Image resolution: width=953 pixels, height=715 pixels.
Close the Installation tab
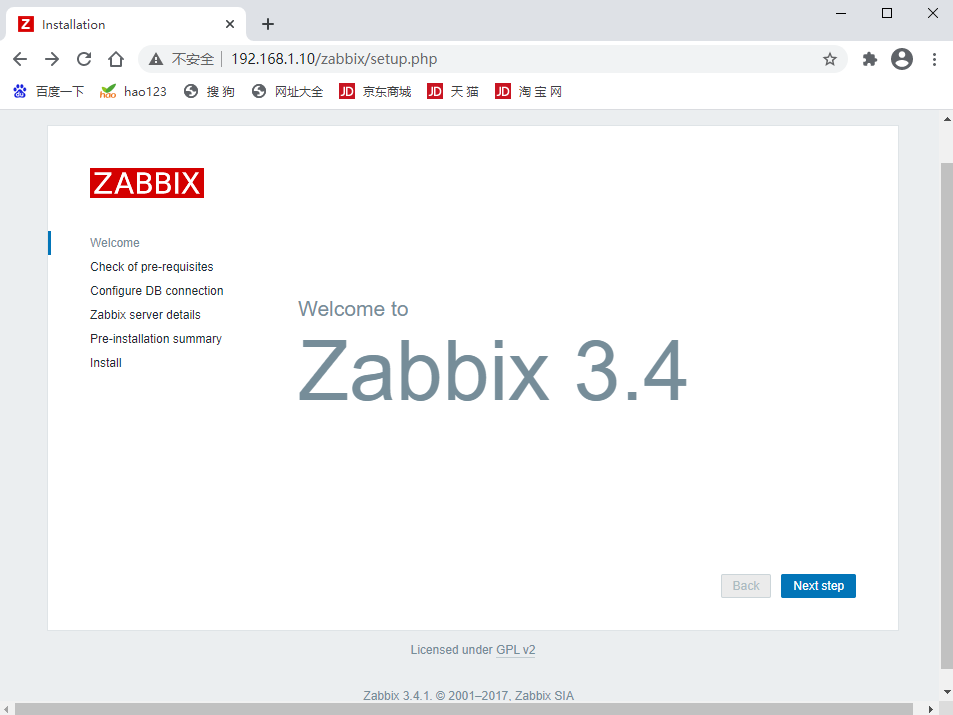click(x=230, y=24)
